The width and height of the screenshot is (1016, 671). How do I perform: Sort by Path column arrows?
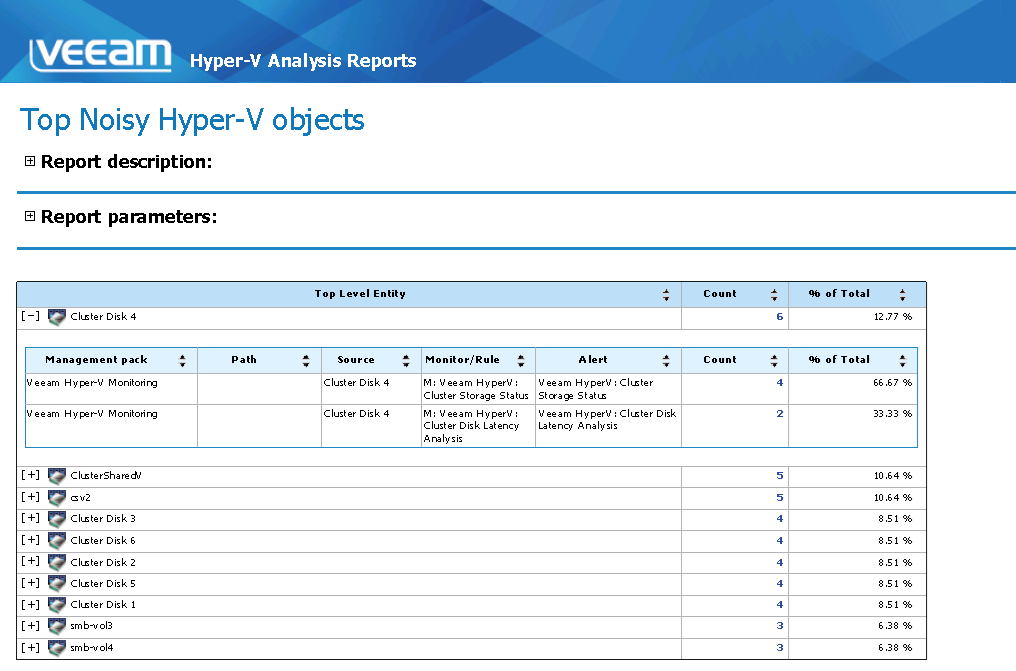pos(306,361)
